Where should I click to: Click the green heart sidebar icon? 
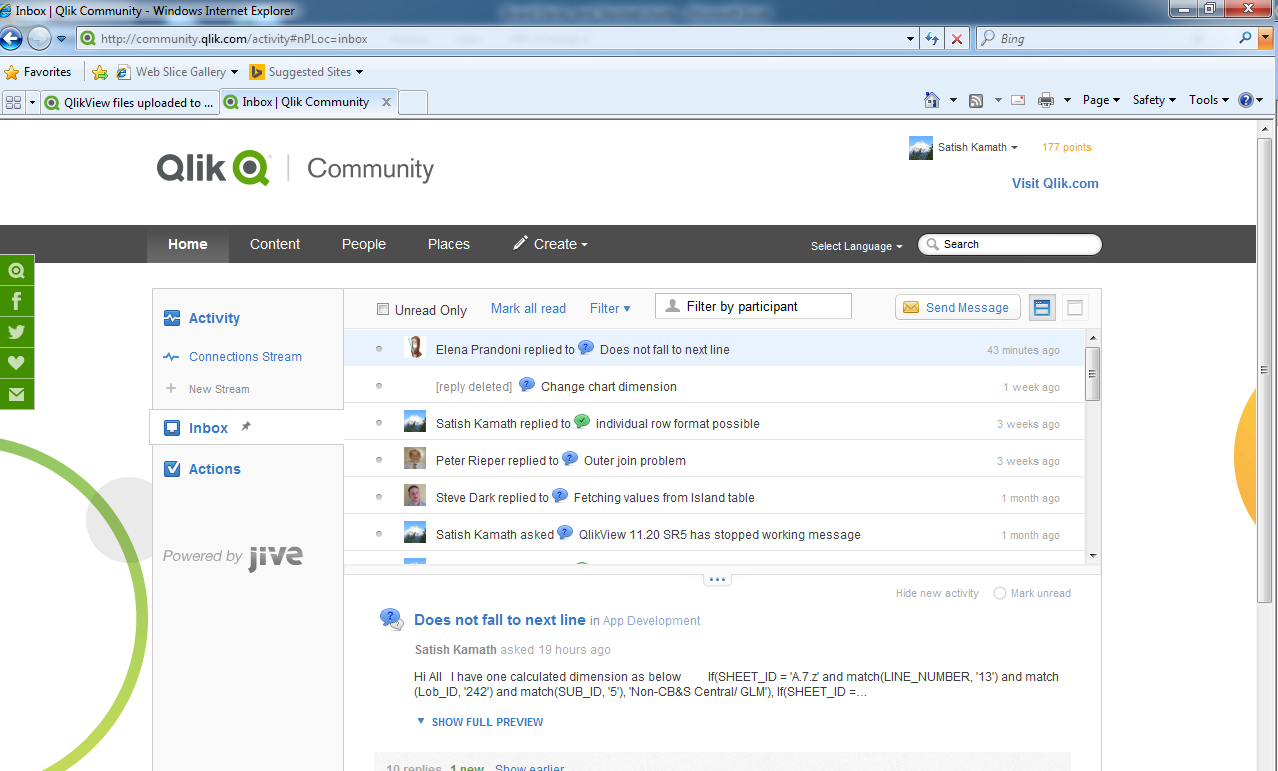pyautogui.click(x=17, y=363)
